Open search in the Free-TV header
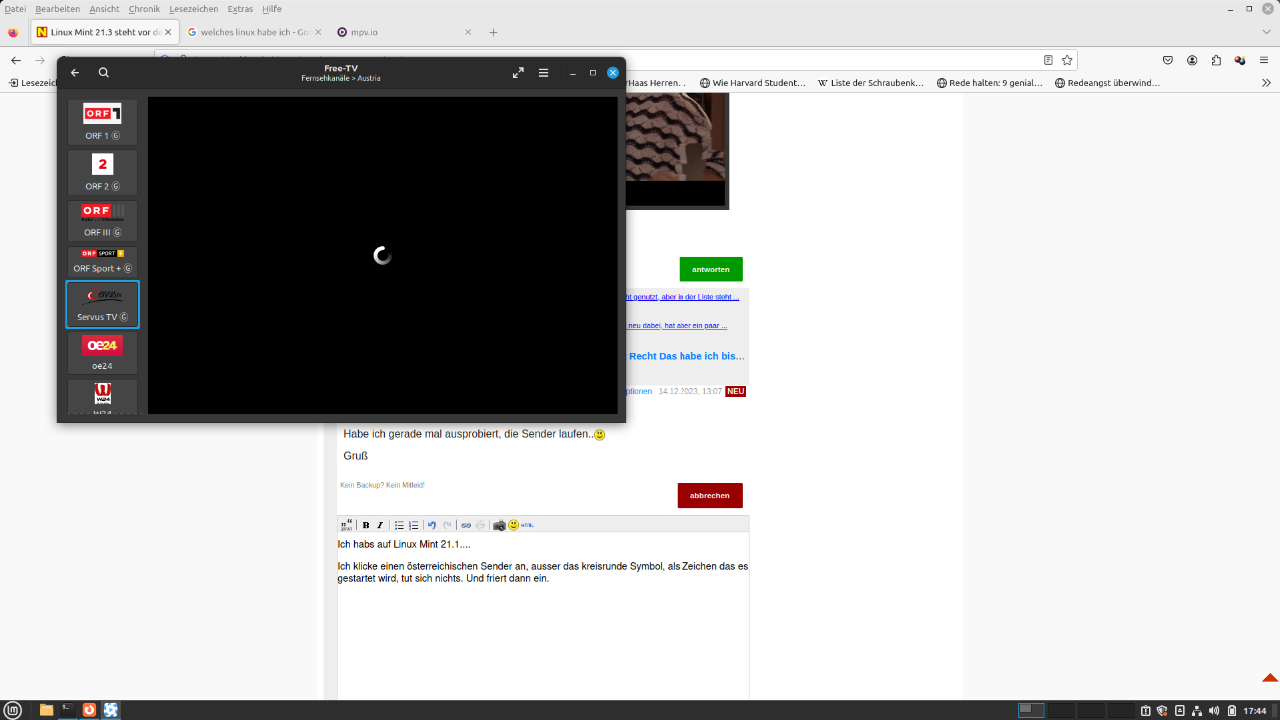This screenshot has width=1280, height=720. (104, 73)
